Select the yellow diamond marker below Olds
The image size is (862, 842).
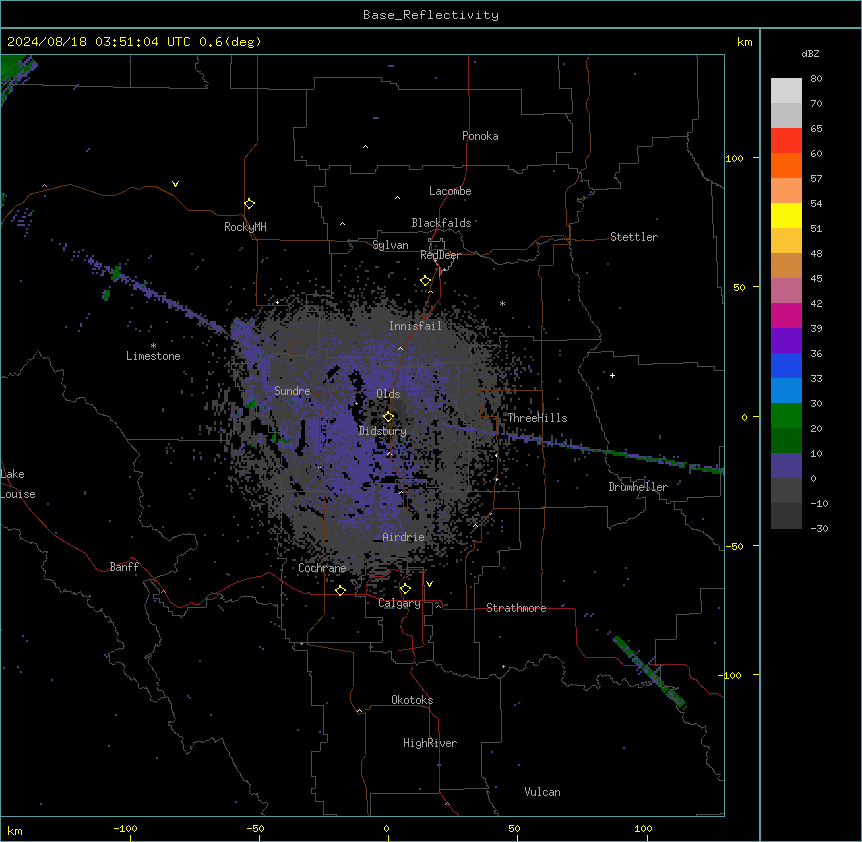(388, 417)
